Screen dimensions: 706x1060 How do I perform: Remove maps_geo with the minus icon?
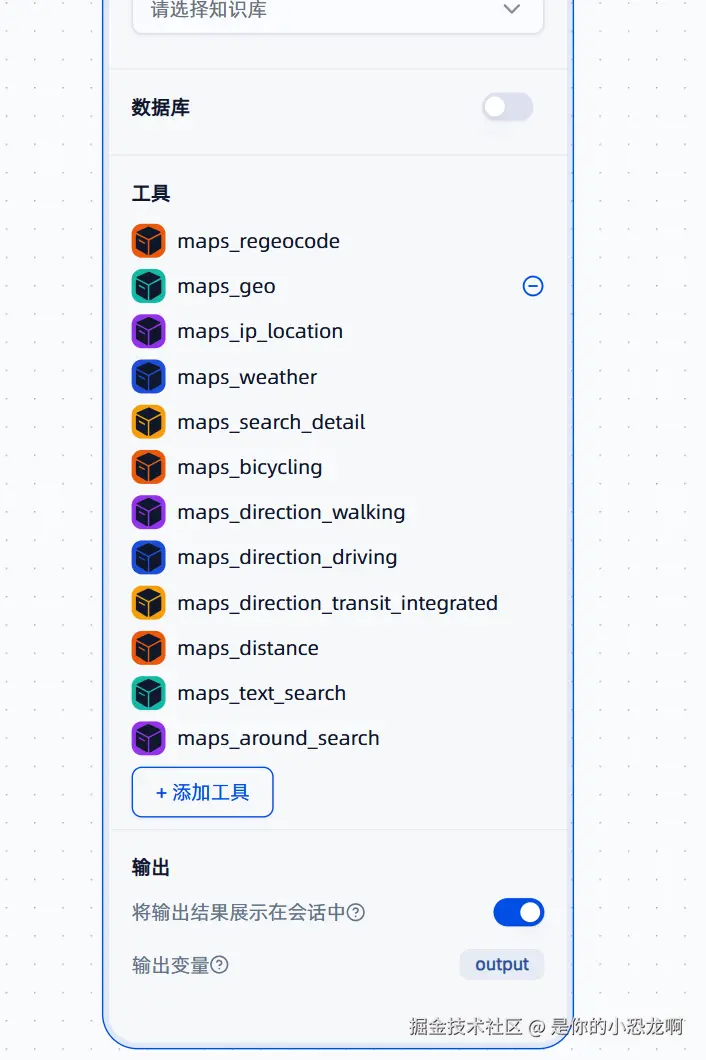click(x=533, y=286)
